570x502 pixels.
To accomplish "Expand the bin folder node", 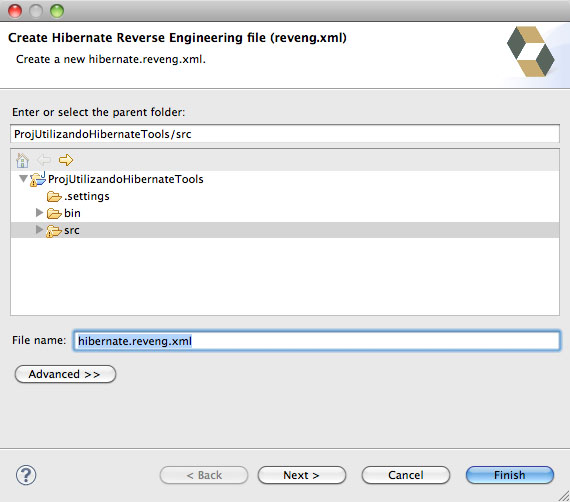I will click(39, 213).
